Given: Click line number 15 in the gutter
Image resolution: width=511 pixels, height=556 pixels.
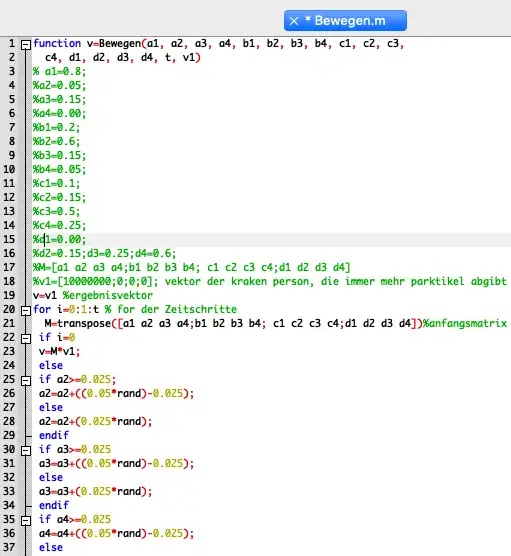Looking at the screenshot, I should click(9, 239).
